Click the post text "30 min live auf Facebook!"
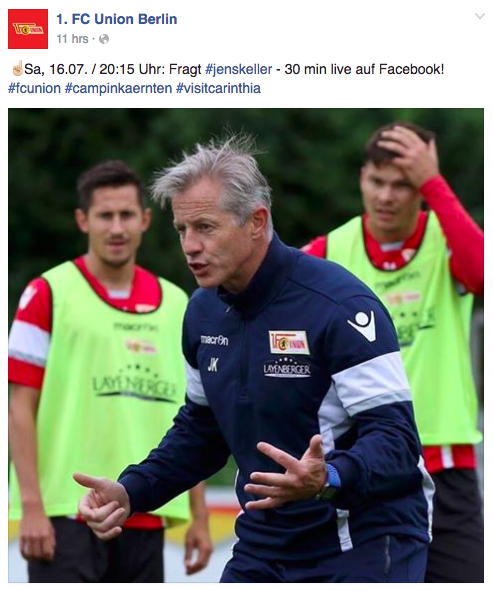 [364, 69]
